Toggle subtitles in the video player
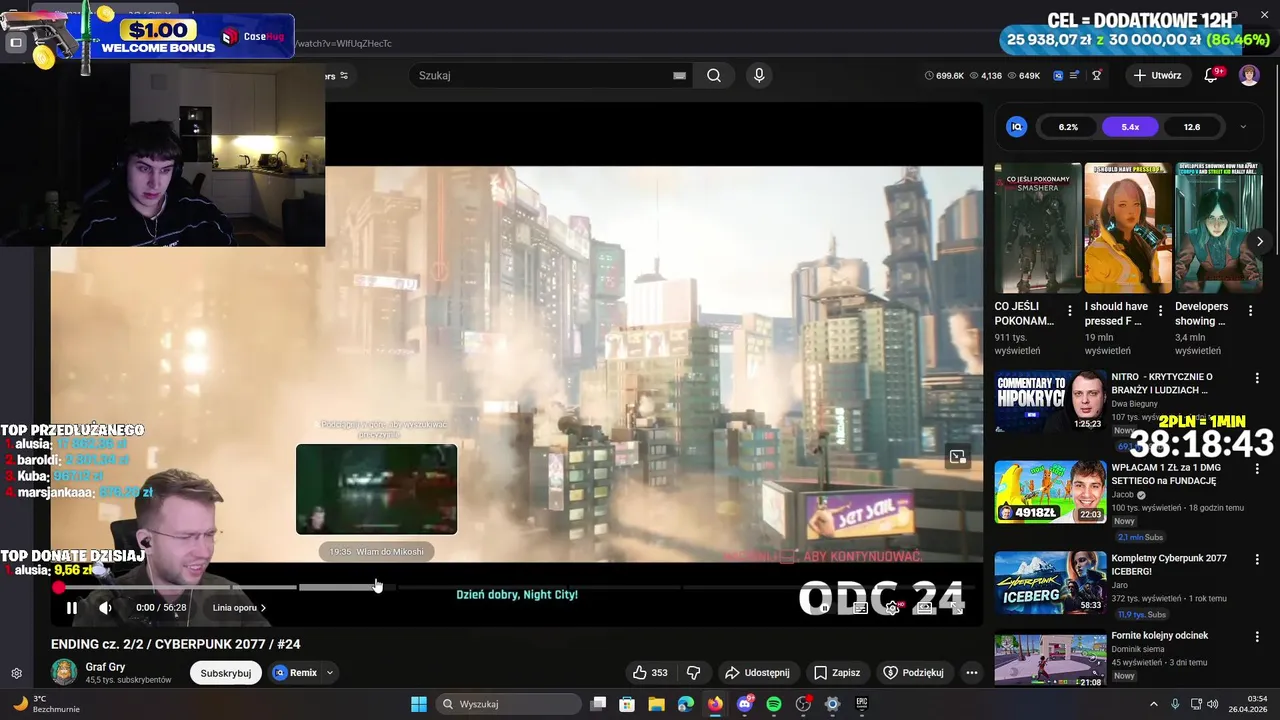This screenshot has width=1280, height=720. (860, 608)
